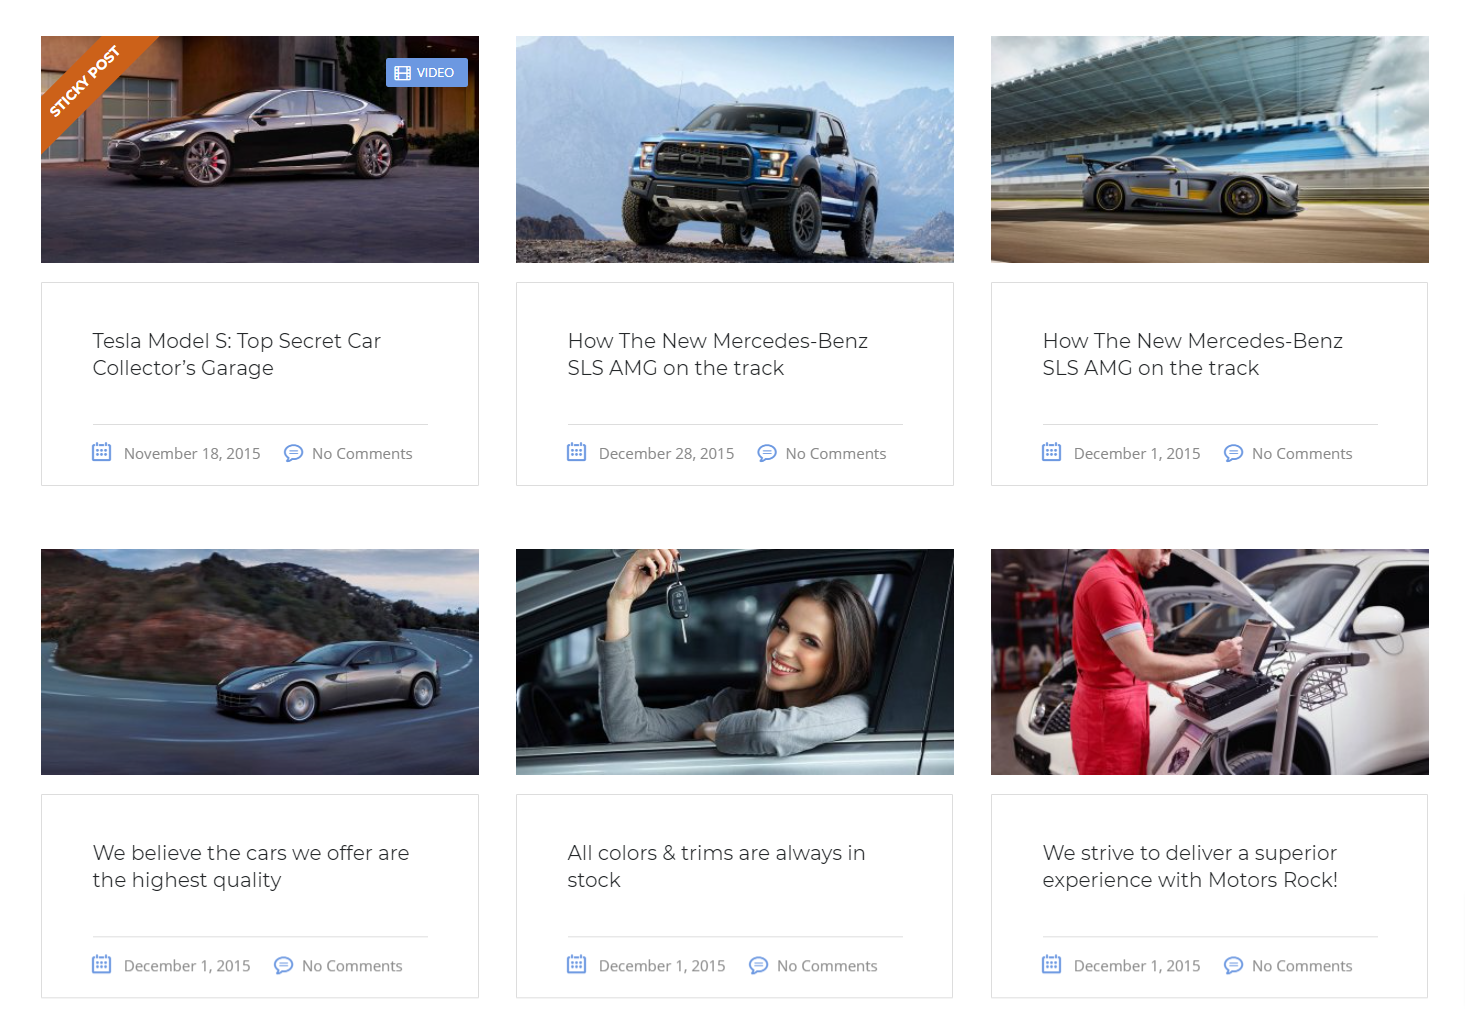Open the mechanic in red uniform thumbnail

pos(1210,662)
